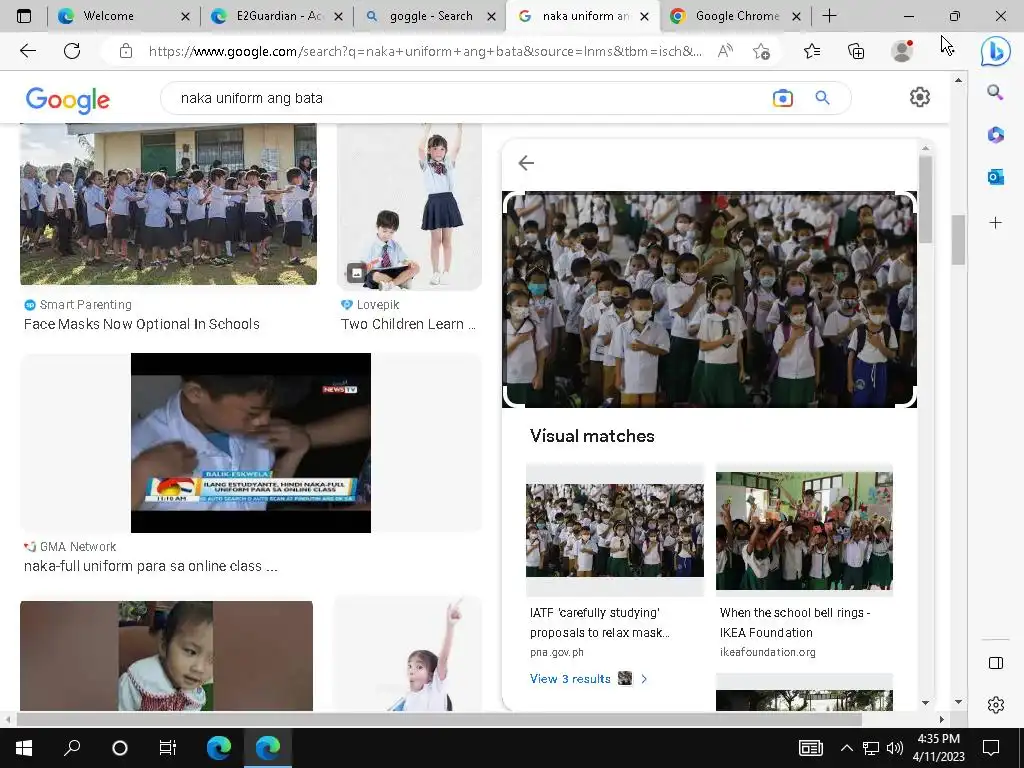This screenshot has height=768, width=1024.
Task: Open the large masked students preview image
Action: (x=709, y=299)
